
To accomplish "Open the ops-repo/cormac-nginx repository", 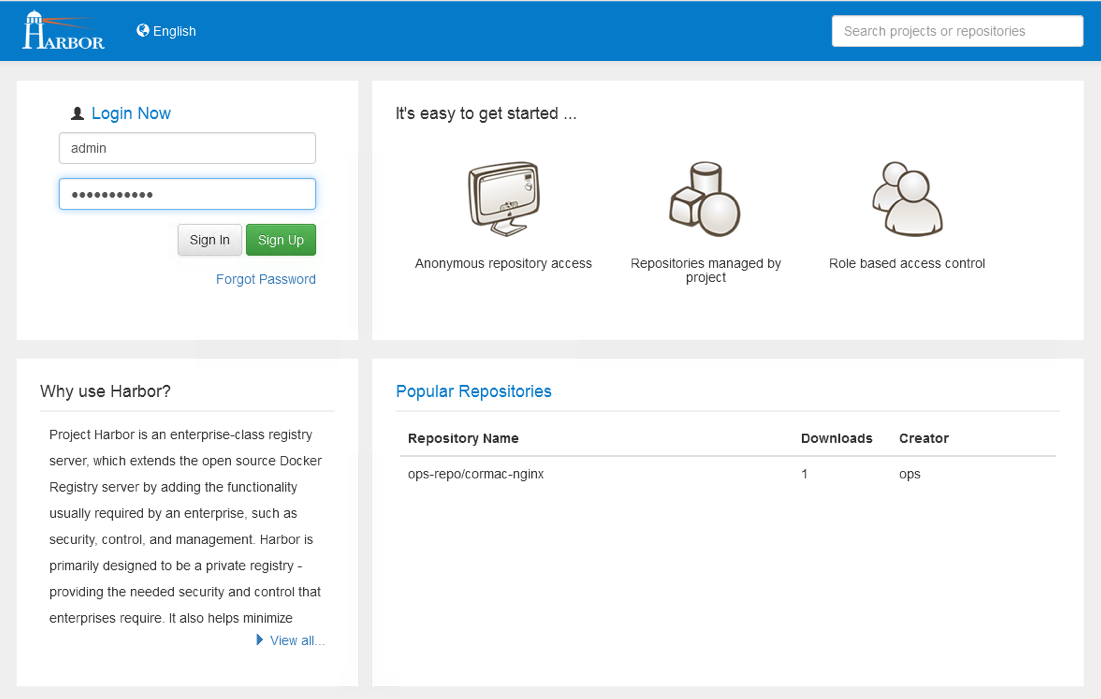I will 476,474.
